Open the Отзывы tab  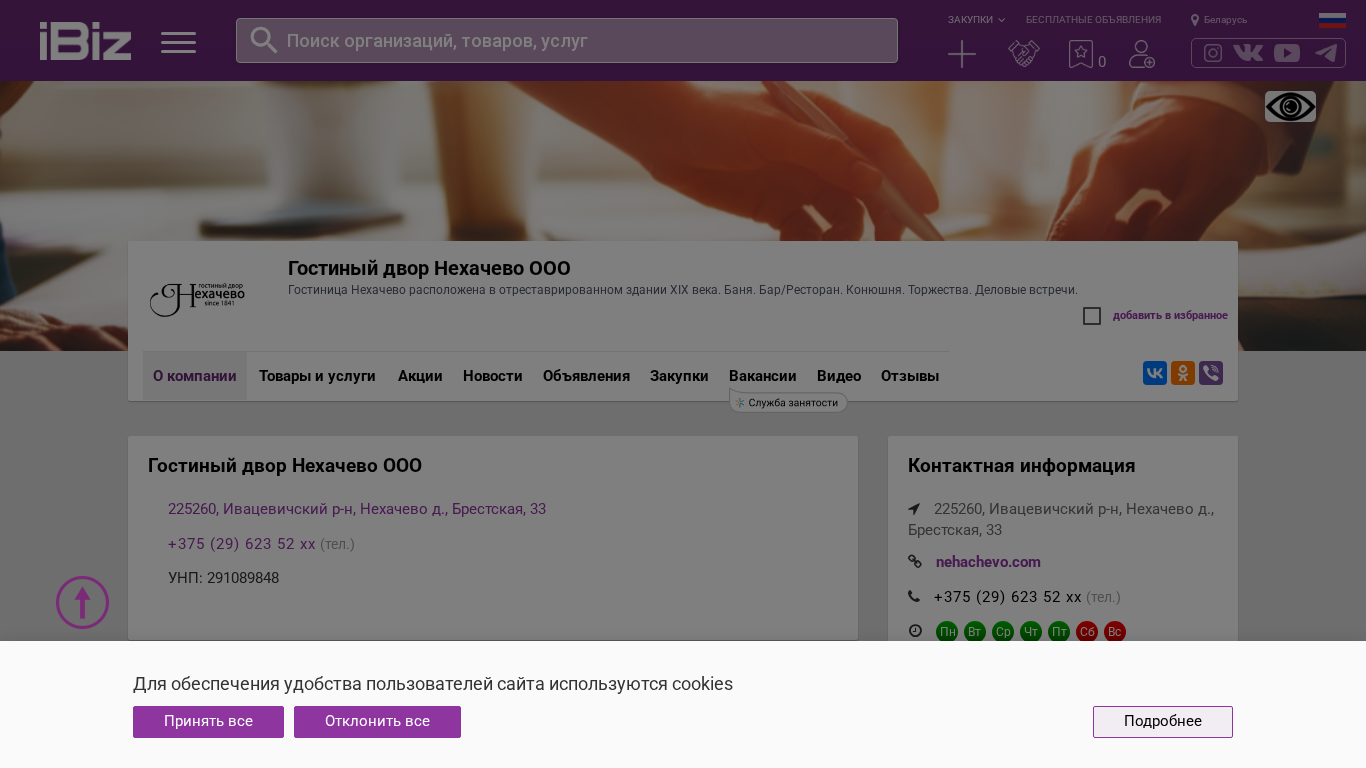click(909, 376)
